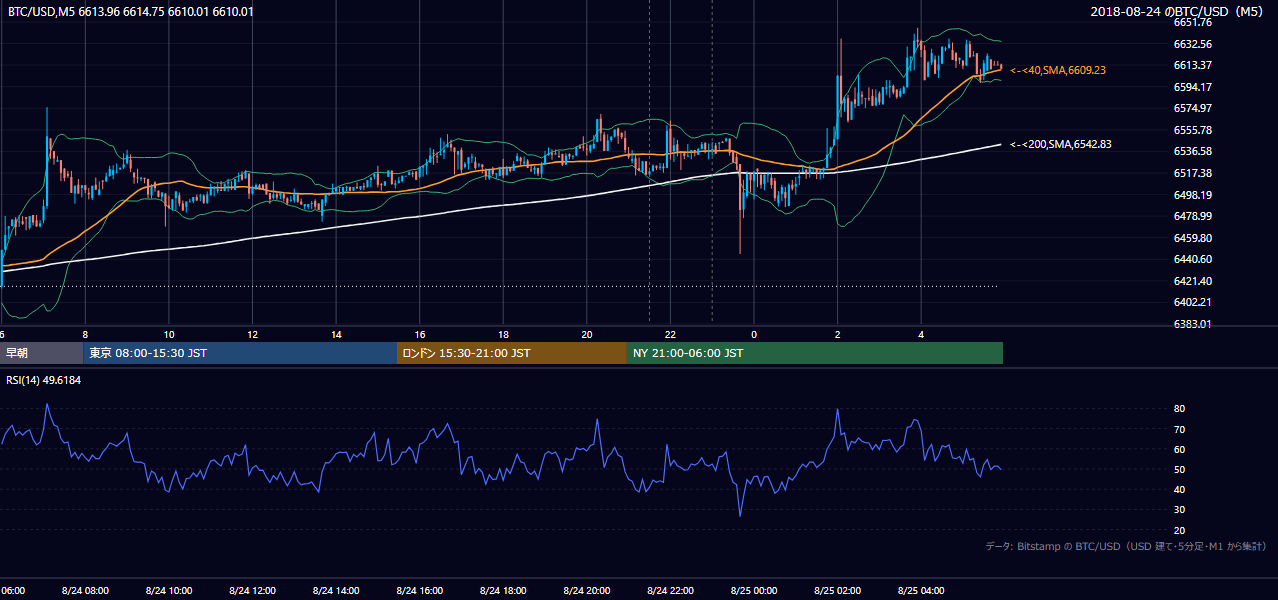Click the 東京 08:00-15:30 JST session bar
The image size is (1278, 600).
click(x=240, y=353)
